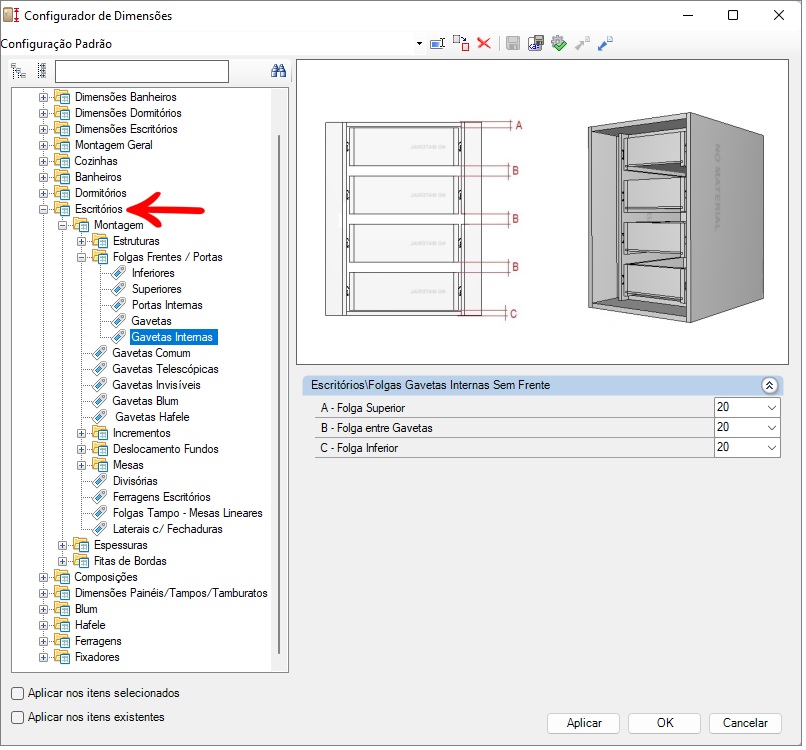Expand the Dimensões Banheiros tree node
This screenshot has height=750, width=806.
(43, 97)
